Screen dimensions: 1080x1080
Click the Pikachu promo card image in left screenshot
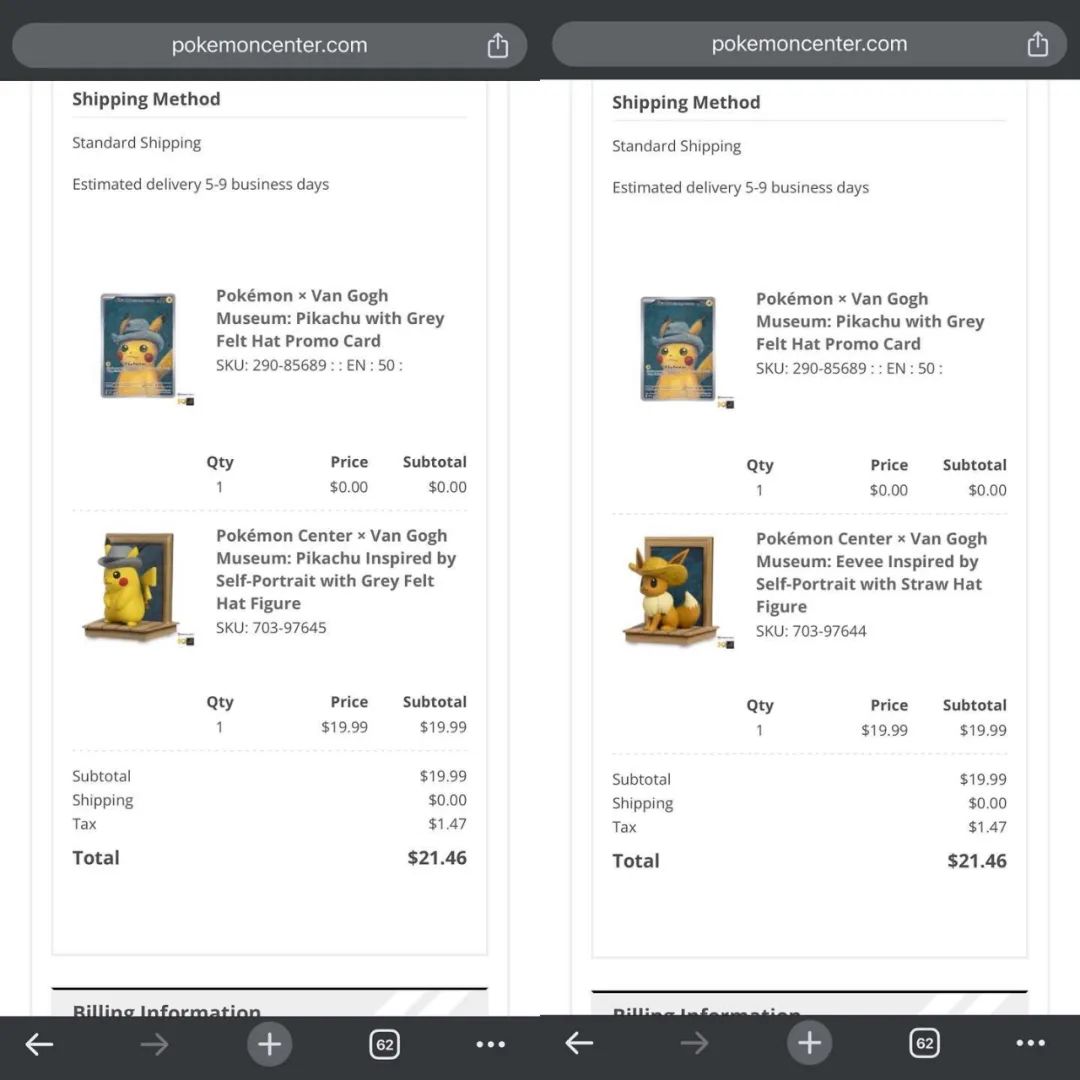[138, 346]
